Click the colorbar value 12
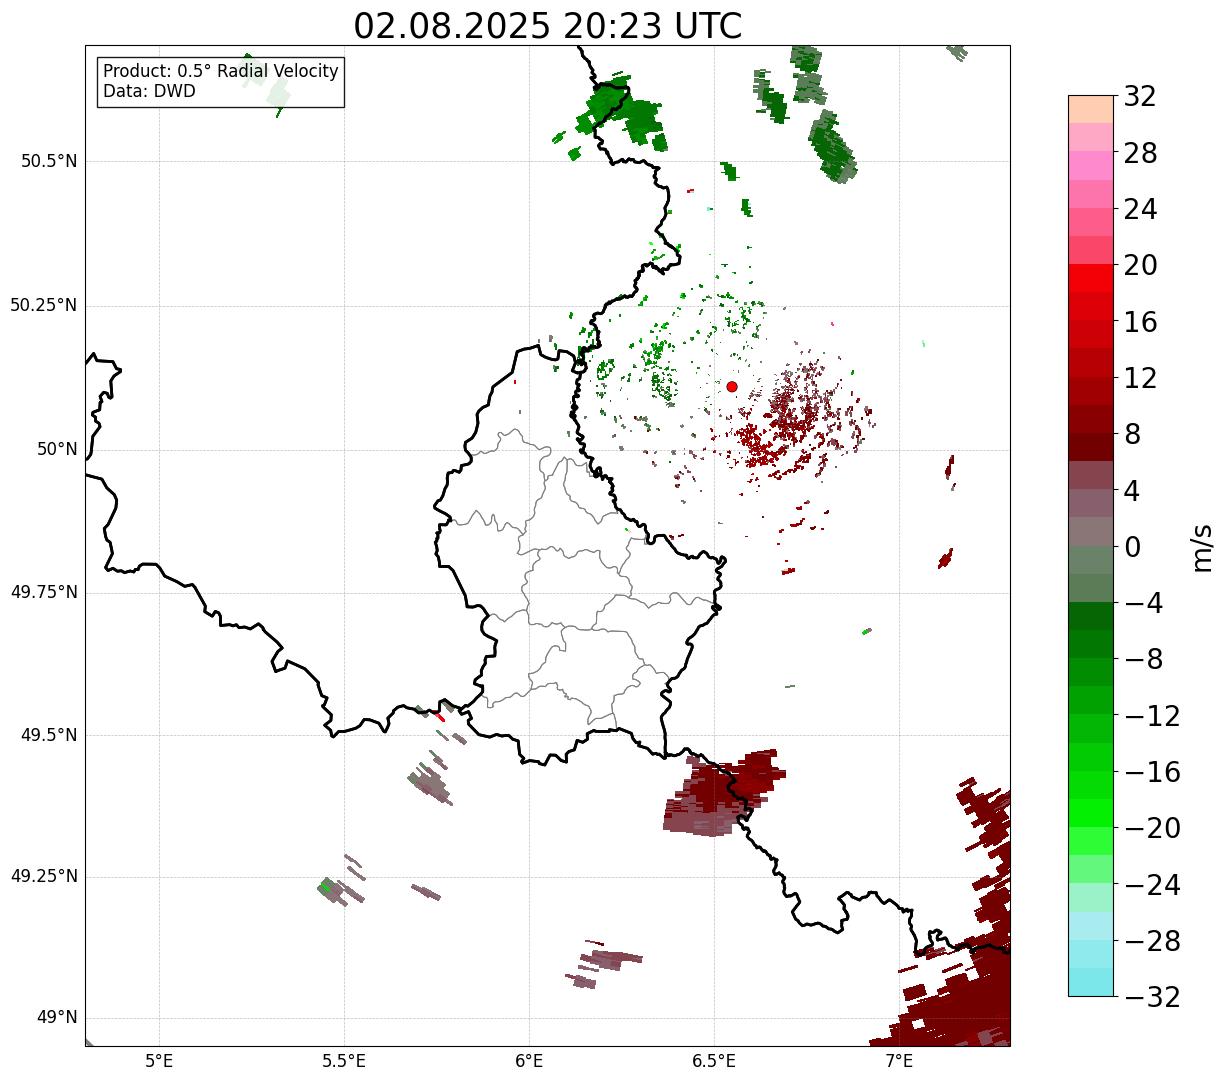The height and width of the screenshot is (1081, 1225). [x=1140, y=378]
